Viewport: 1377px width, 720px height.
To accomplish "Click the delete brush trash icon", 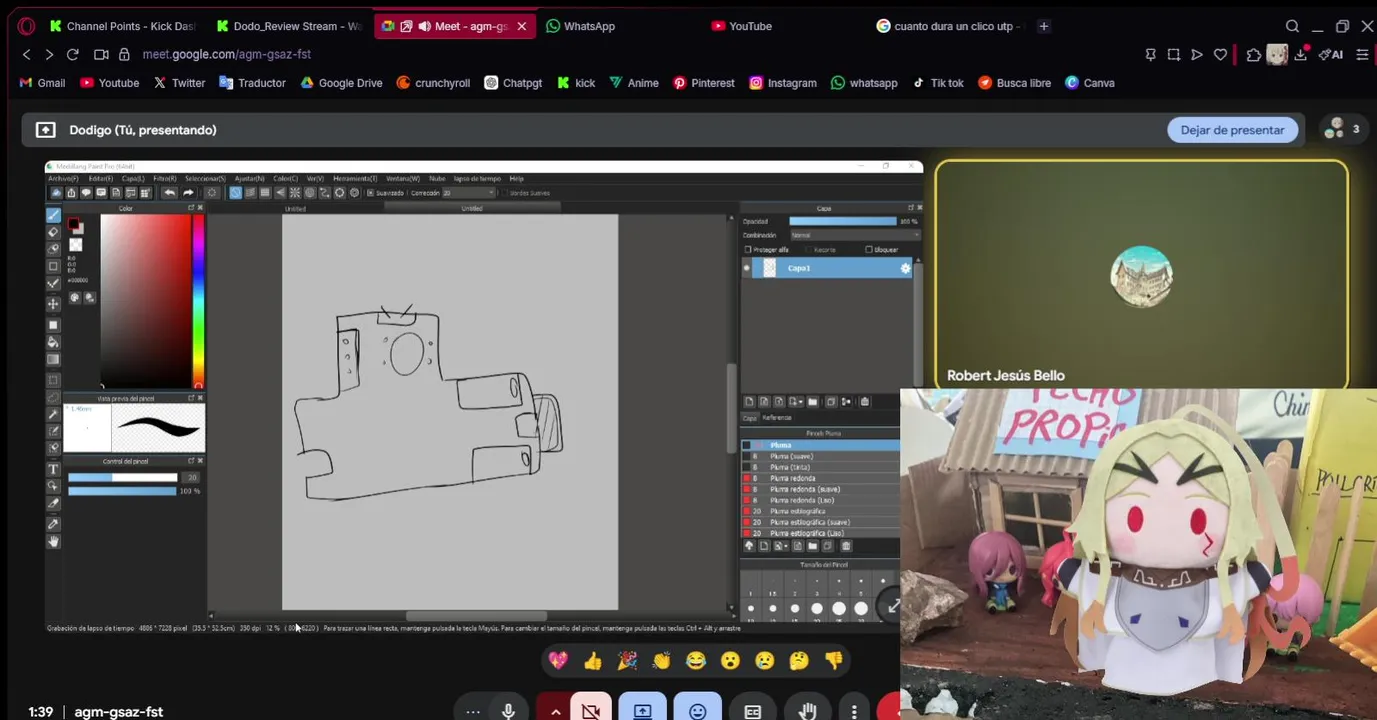I will 846,546.
